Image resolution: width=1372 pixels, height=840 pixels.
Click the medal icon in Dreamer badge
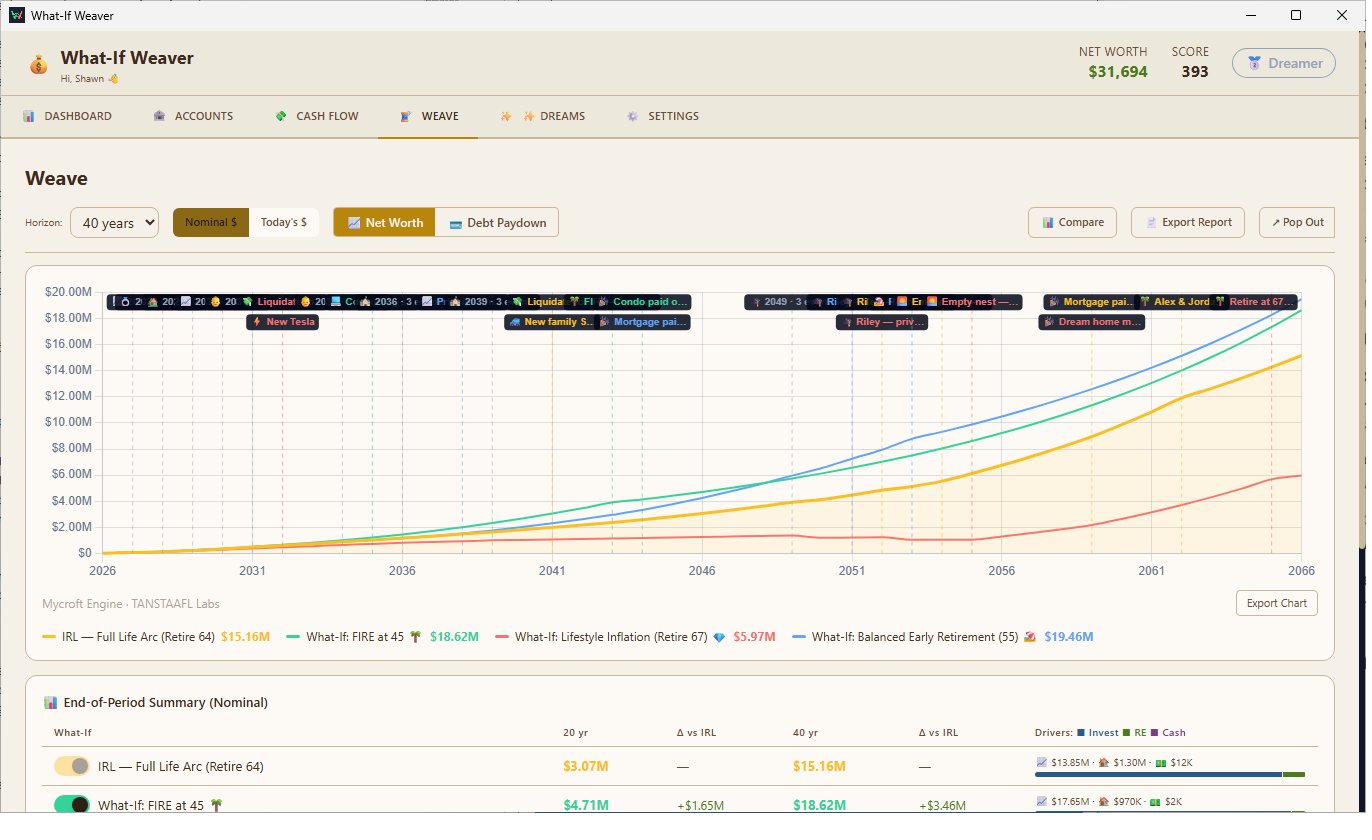tap(1254, 63)
